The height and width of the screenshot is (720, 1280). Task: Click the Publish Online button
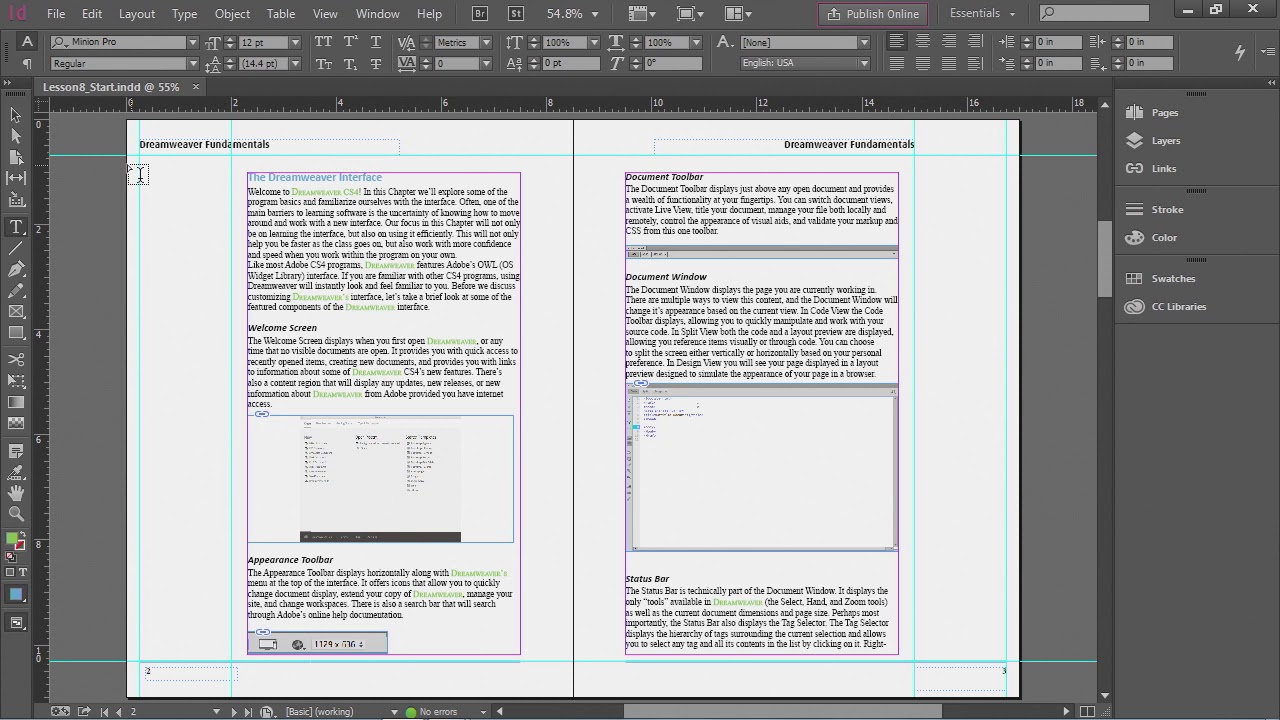(x=873, y=14)
